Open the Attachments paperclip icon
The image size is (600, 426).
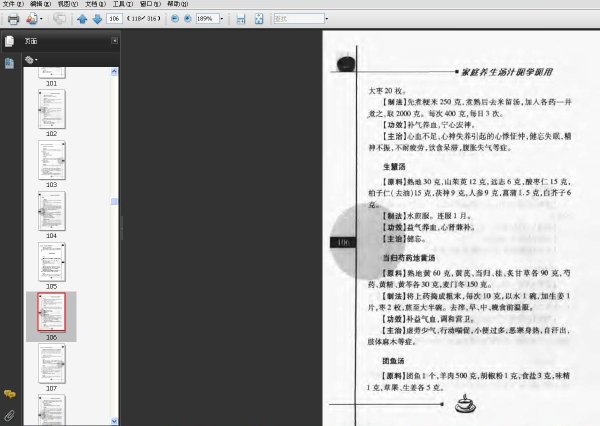10,416
